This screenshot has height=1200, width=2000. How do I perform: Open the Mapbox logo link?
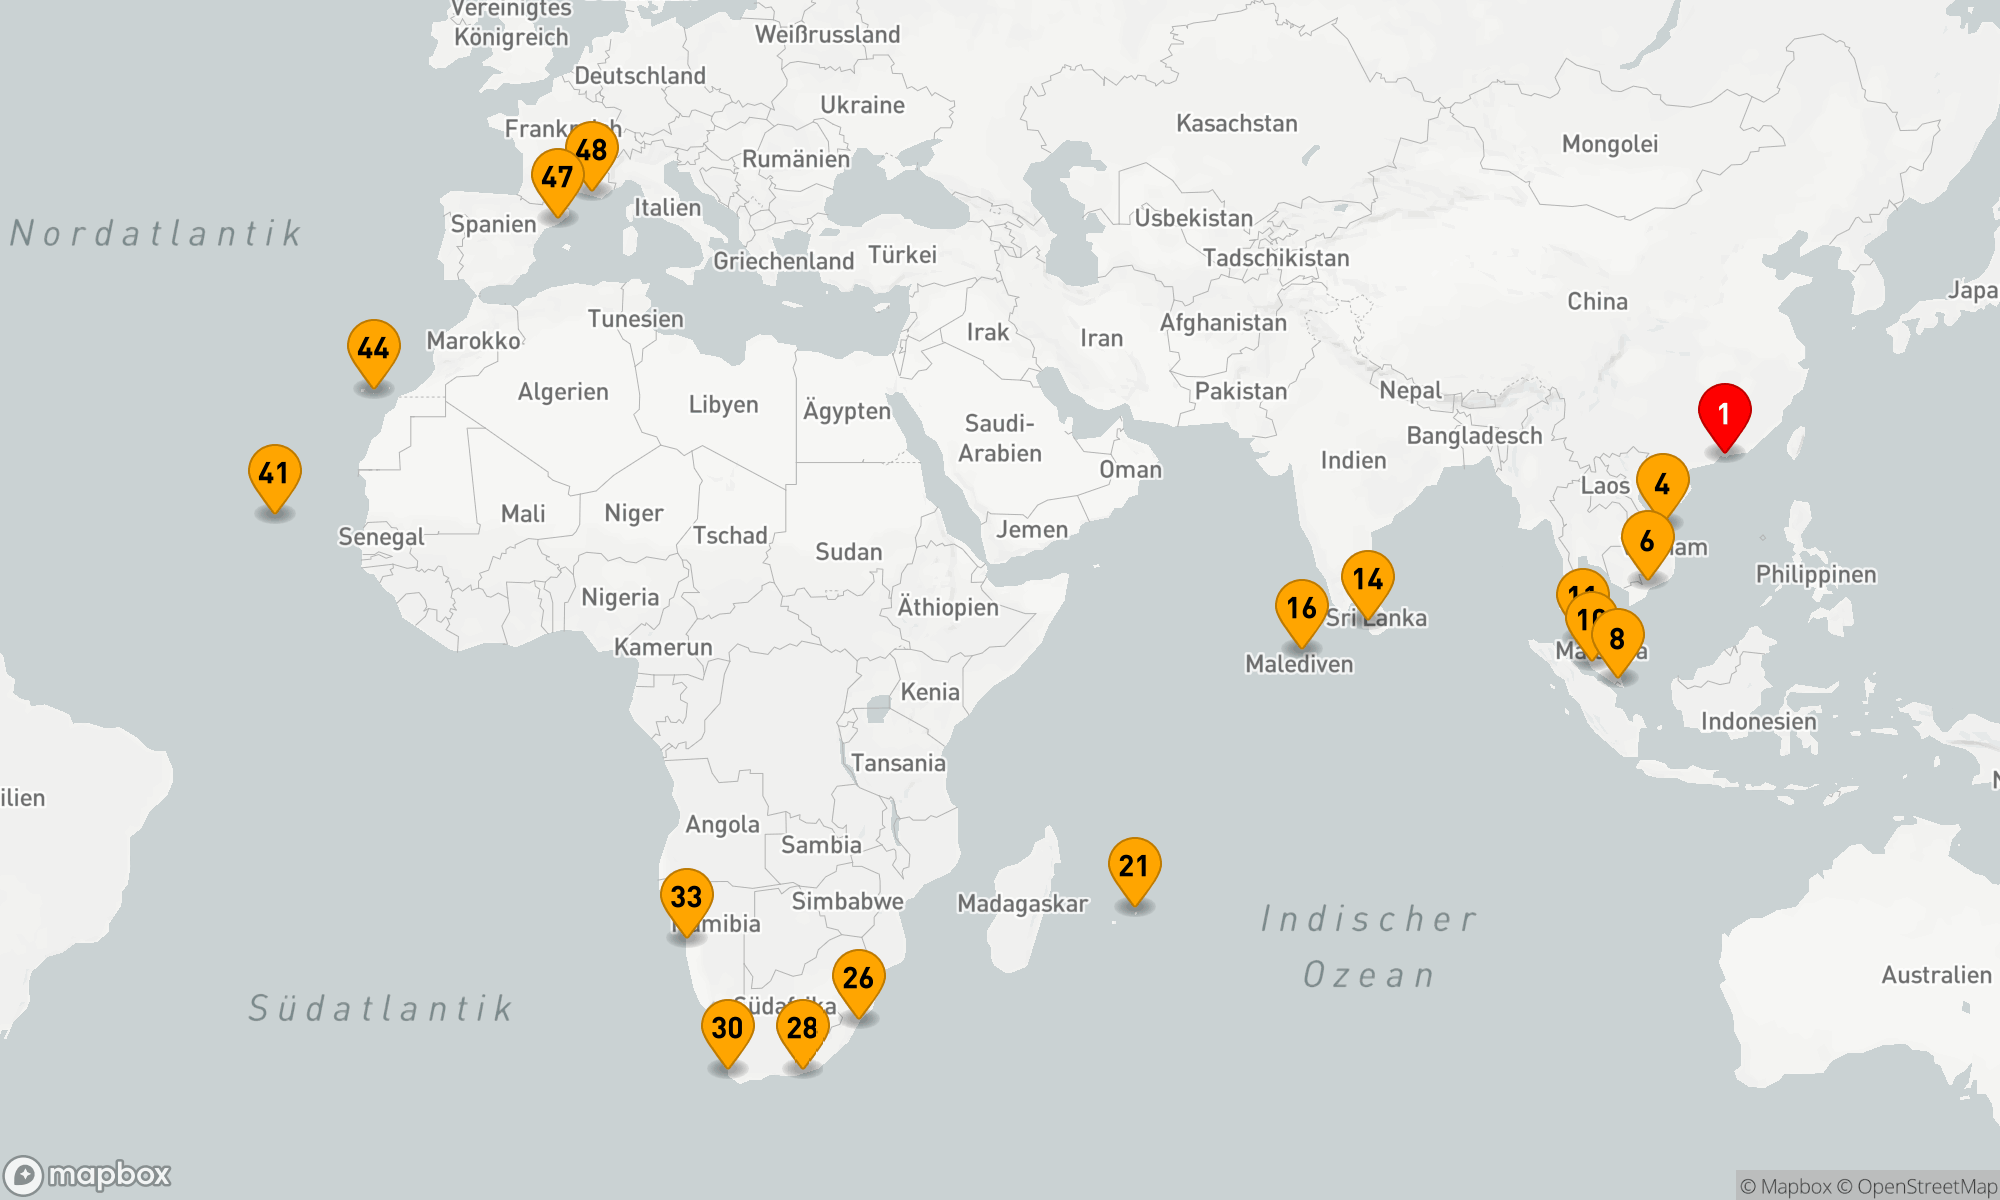point(88,1175)
